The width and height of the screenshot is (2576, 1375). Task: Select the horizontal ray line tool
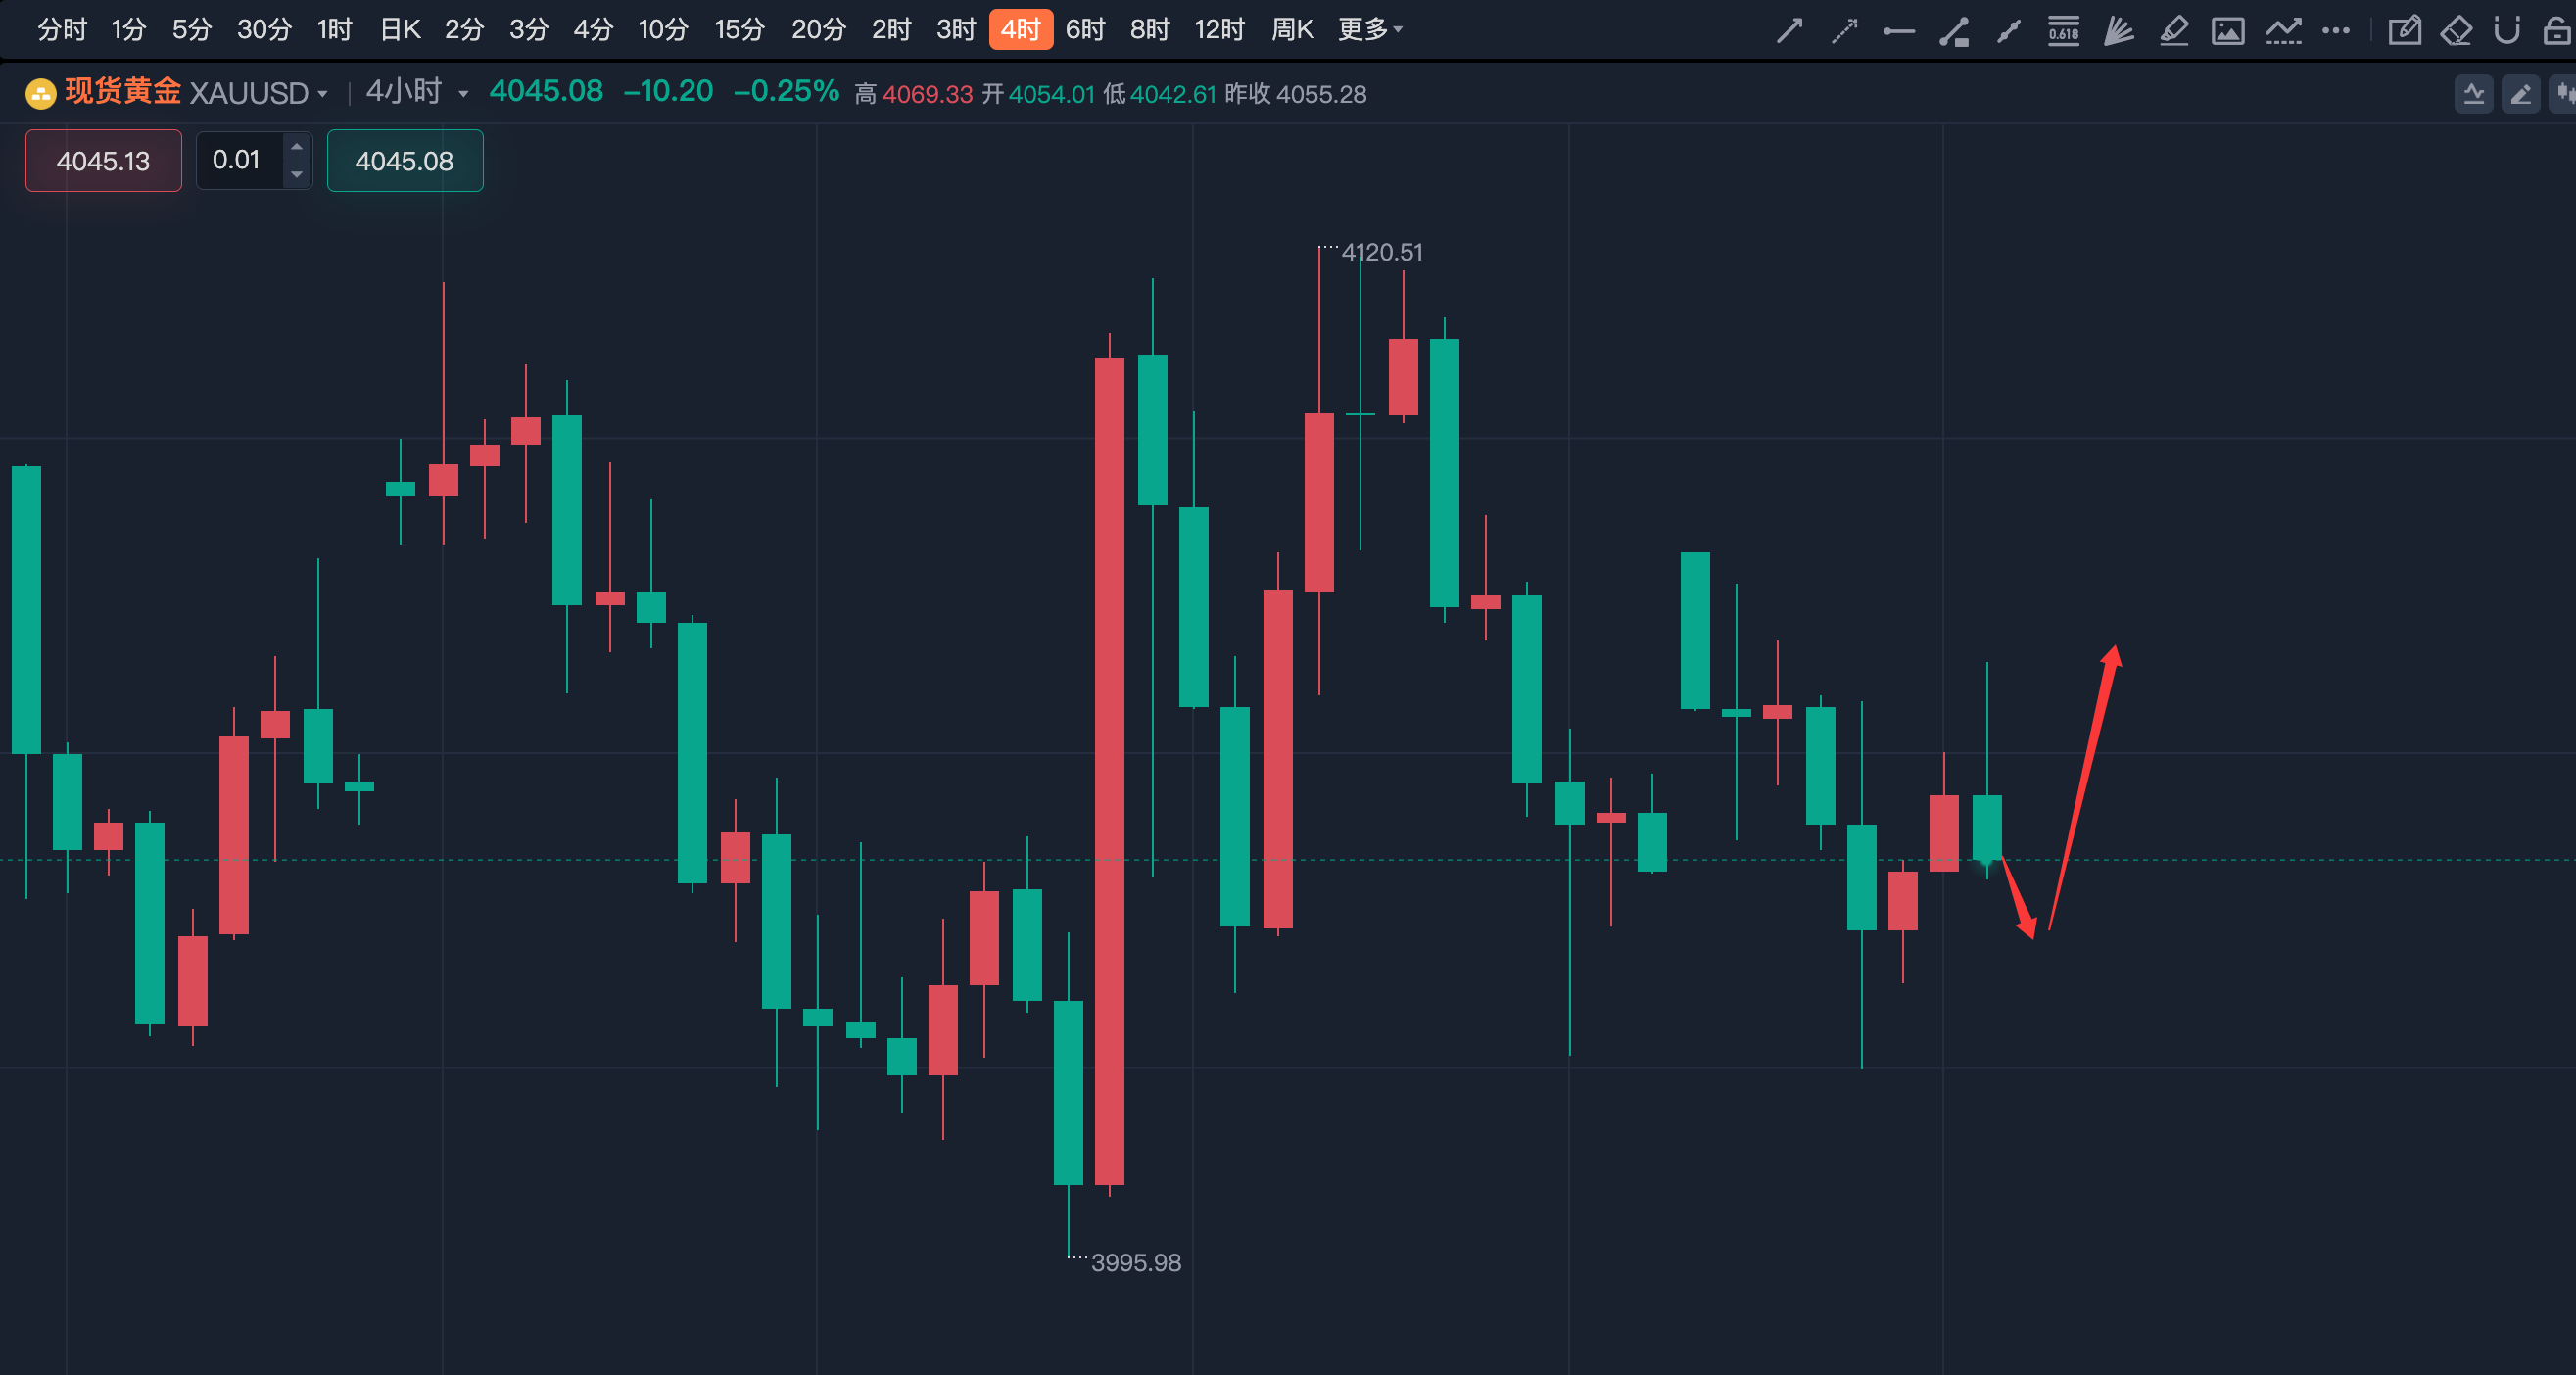pyautogui.click(x=1898, y=30)
